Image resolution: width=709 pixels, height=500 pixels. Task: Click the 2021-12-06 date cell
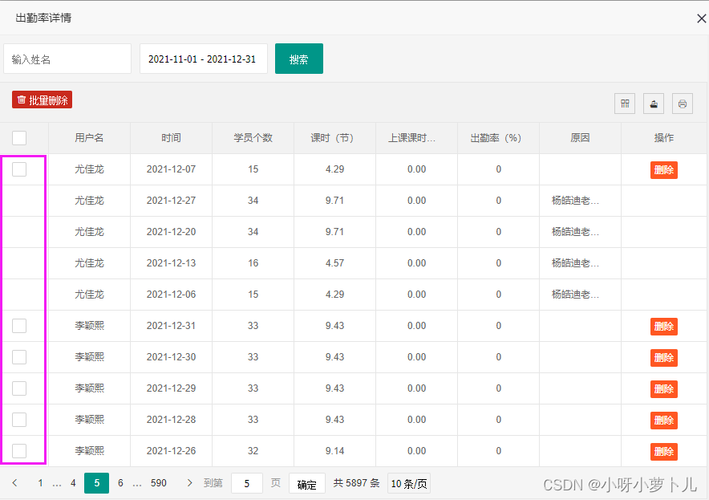coord(171,294)
